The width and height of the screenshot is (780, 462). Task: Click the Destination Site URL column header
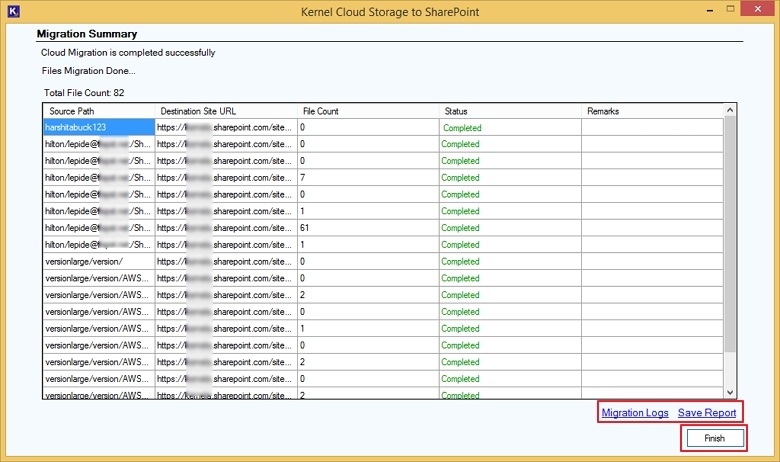pyautogui.click(x=226, y=111)
